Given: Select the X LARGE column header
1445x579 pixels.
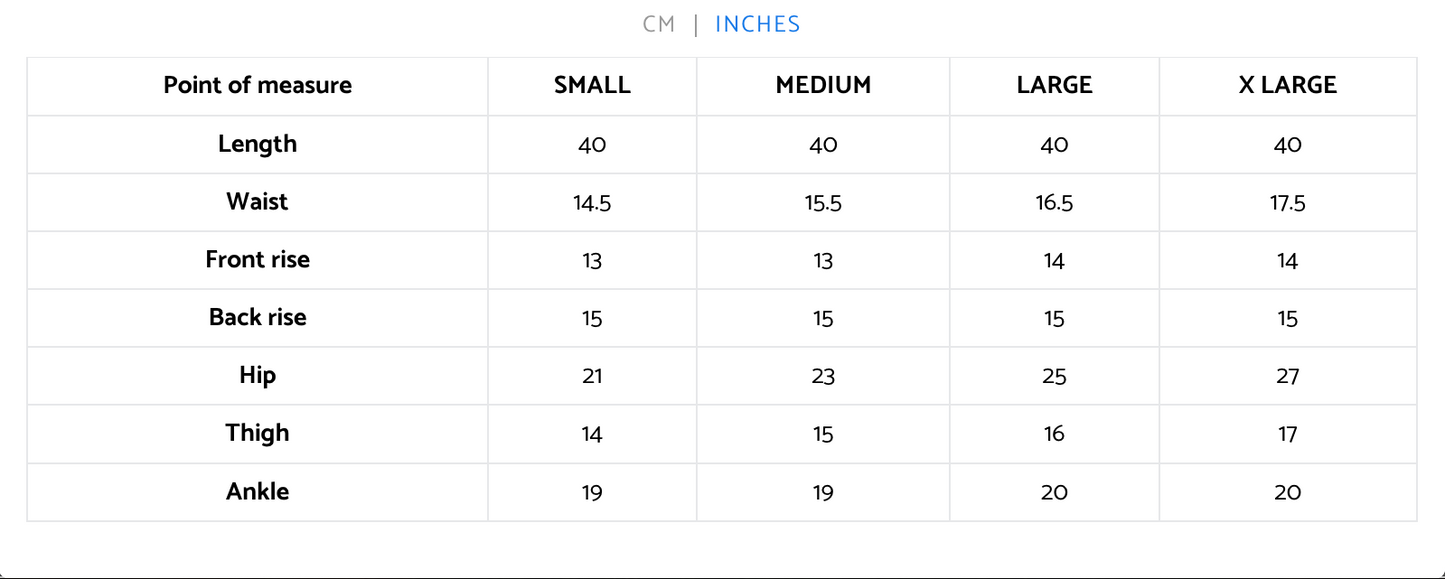Looking at the screenshot, I should (x=1288, y=86).
